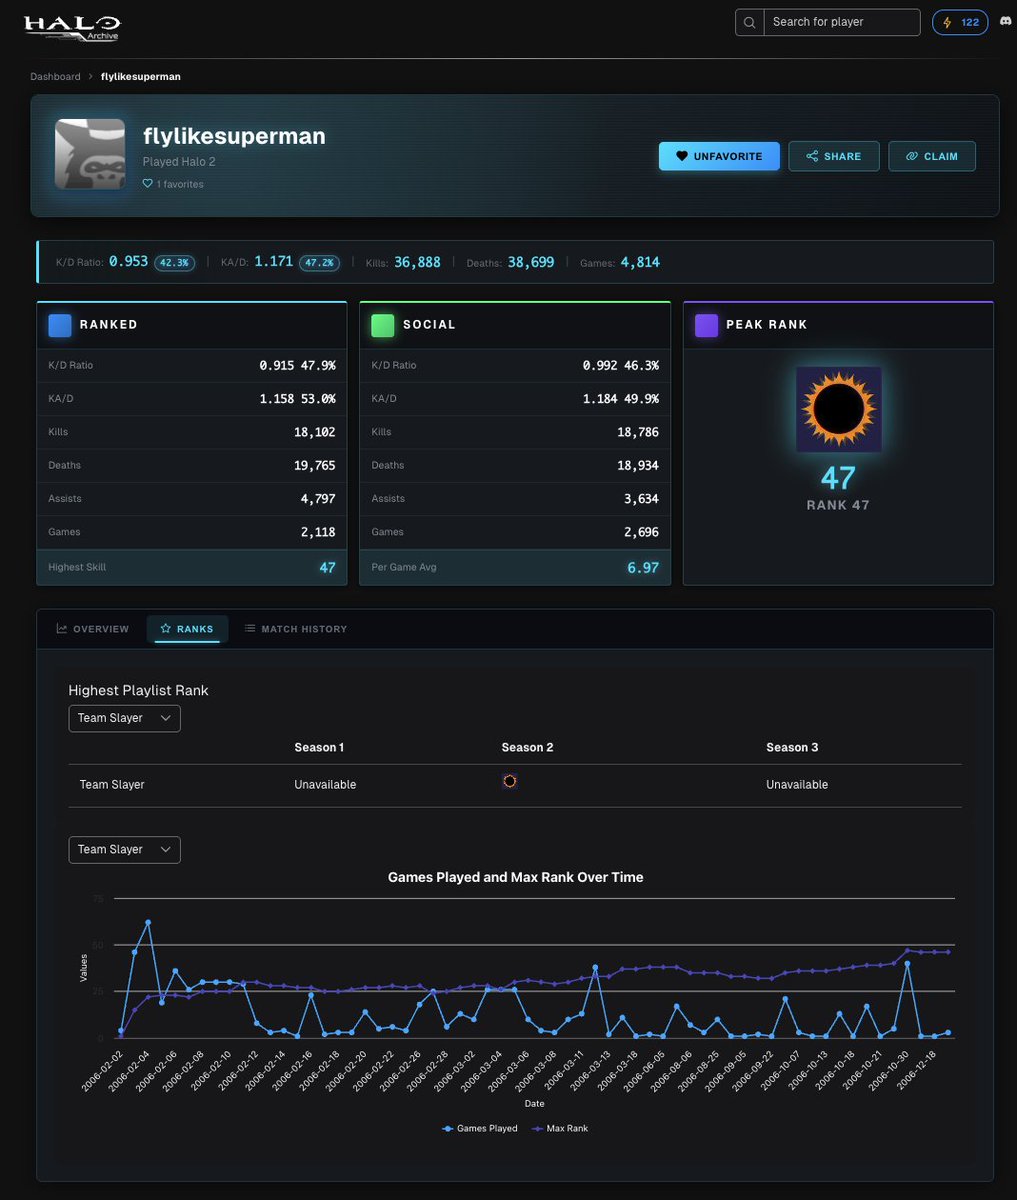Open the Match History tab

(296, 629)
